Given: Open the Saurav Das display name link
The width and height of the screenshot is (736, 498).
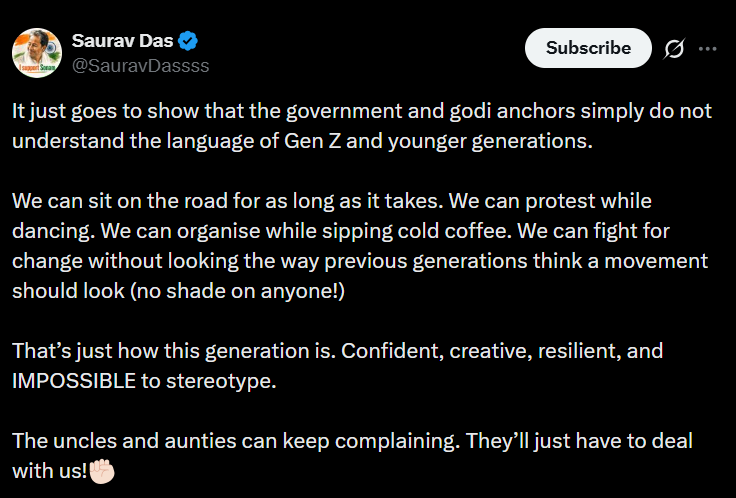Looking at the screenshot, I should (x=123, y=41).
